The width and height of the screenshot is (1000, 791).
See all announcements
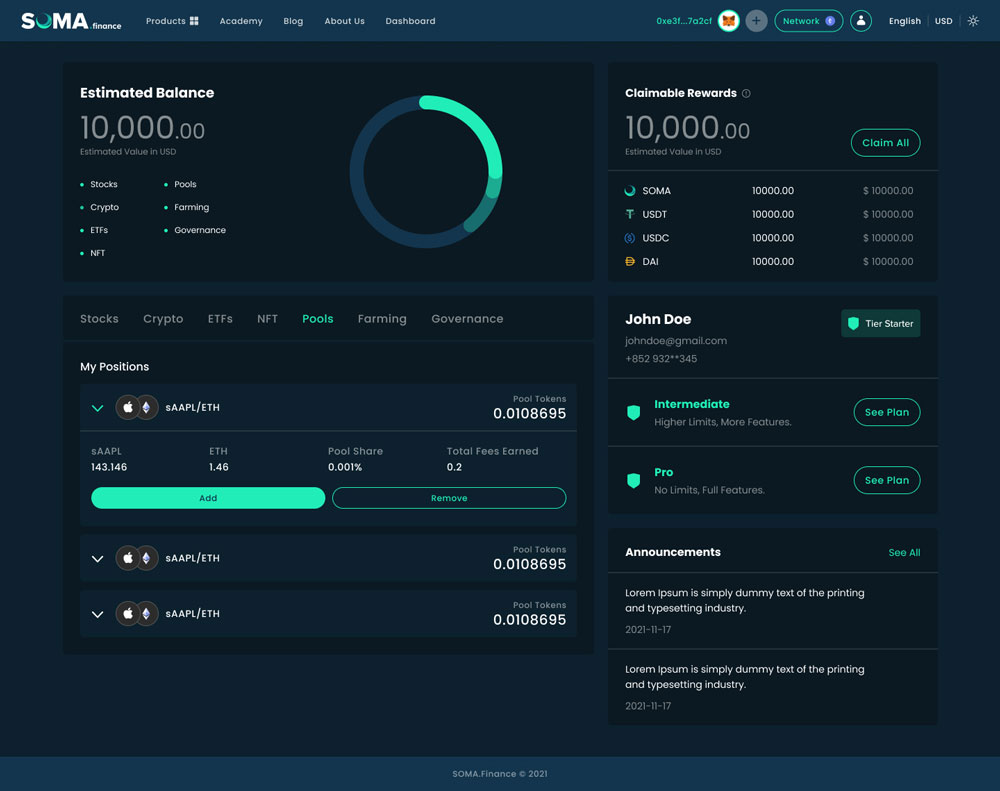904,552
